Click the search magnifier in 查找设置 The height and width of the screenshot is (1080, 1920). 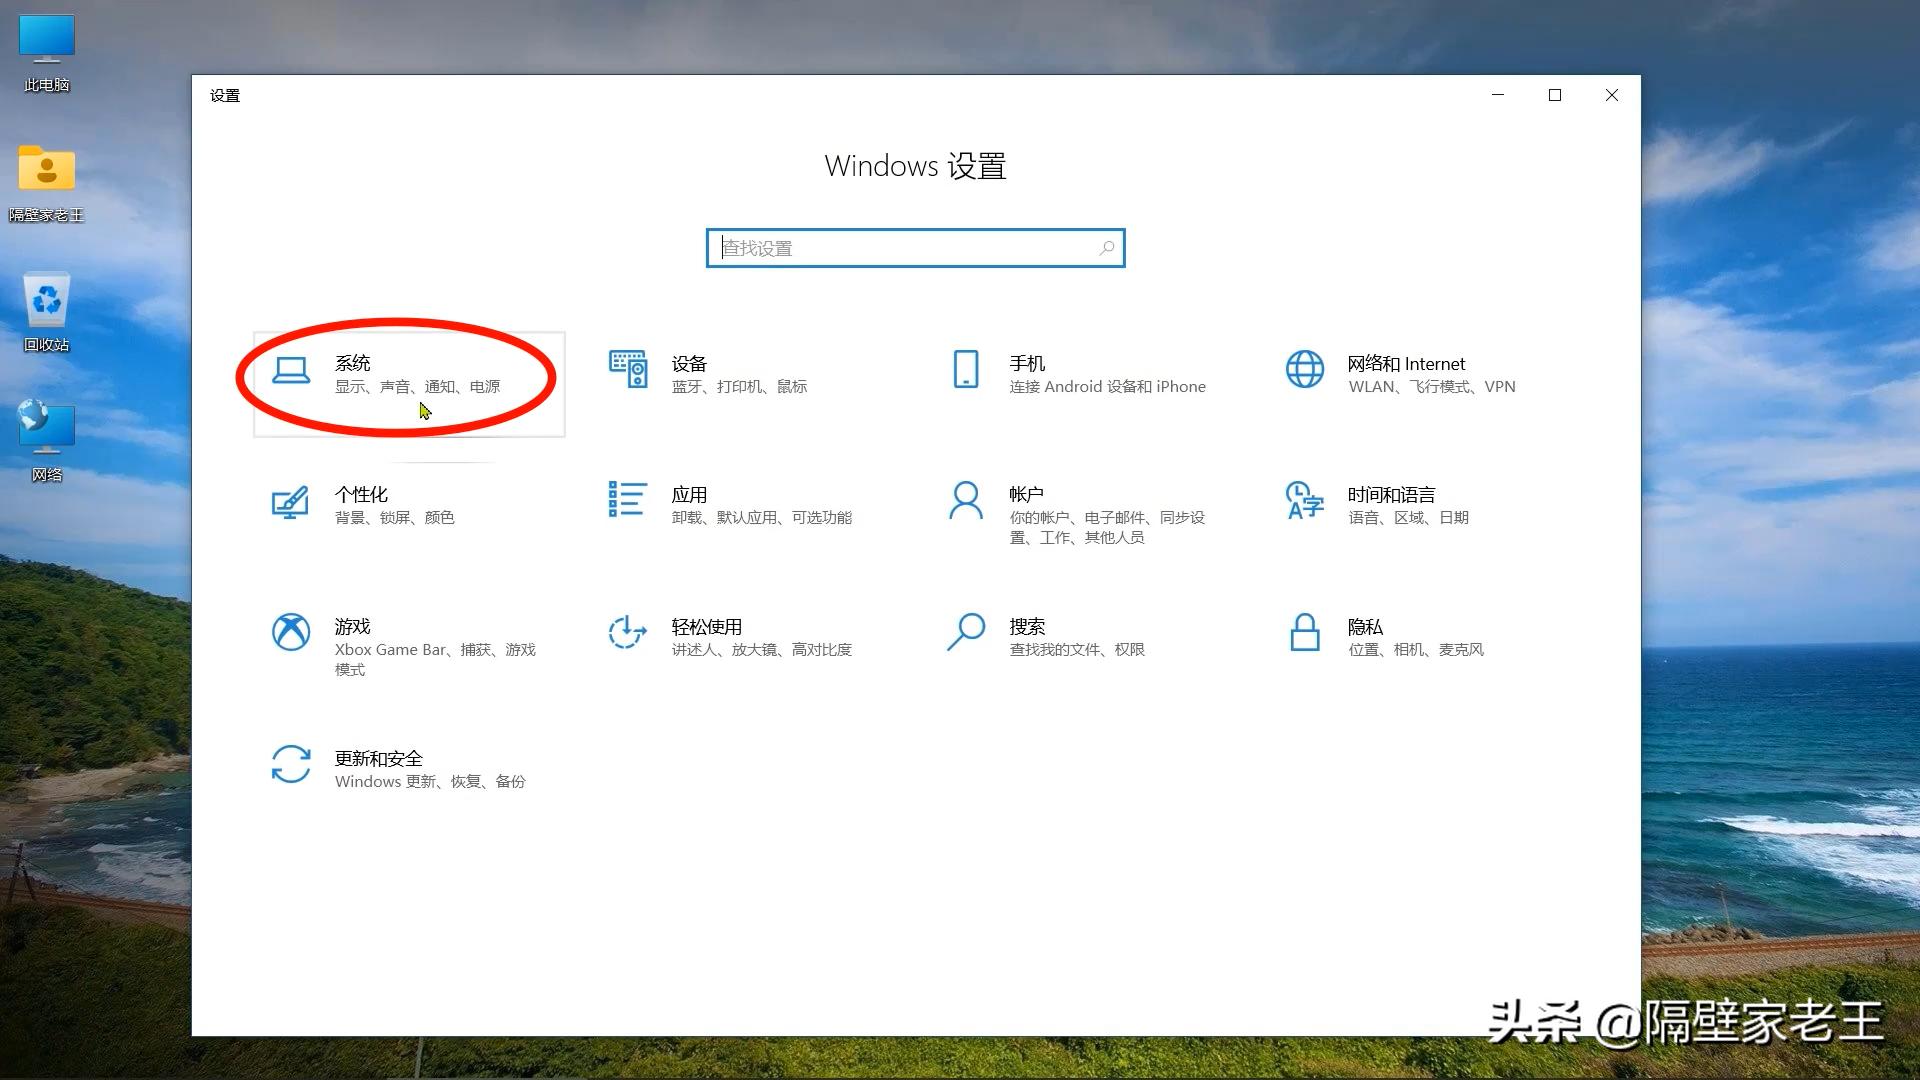pyautogui.click(x=1106, y=247)
